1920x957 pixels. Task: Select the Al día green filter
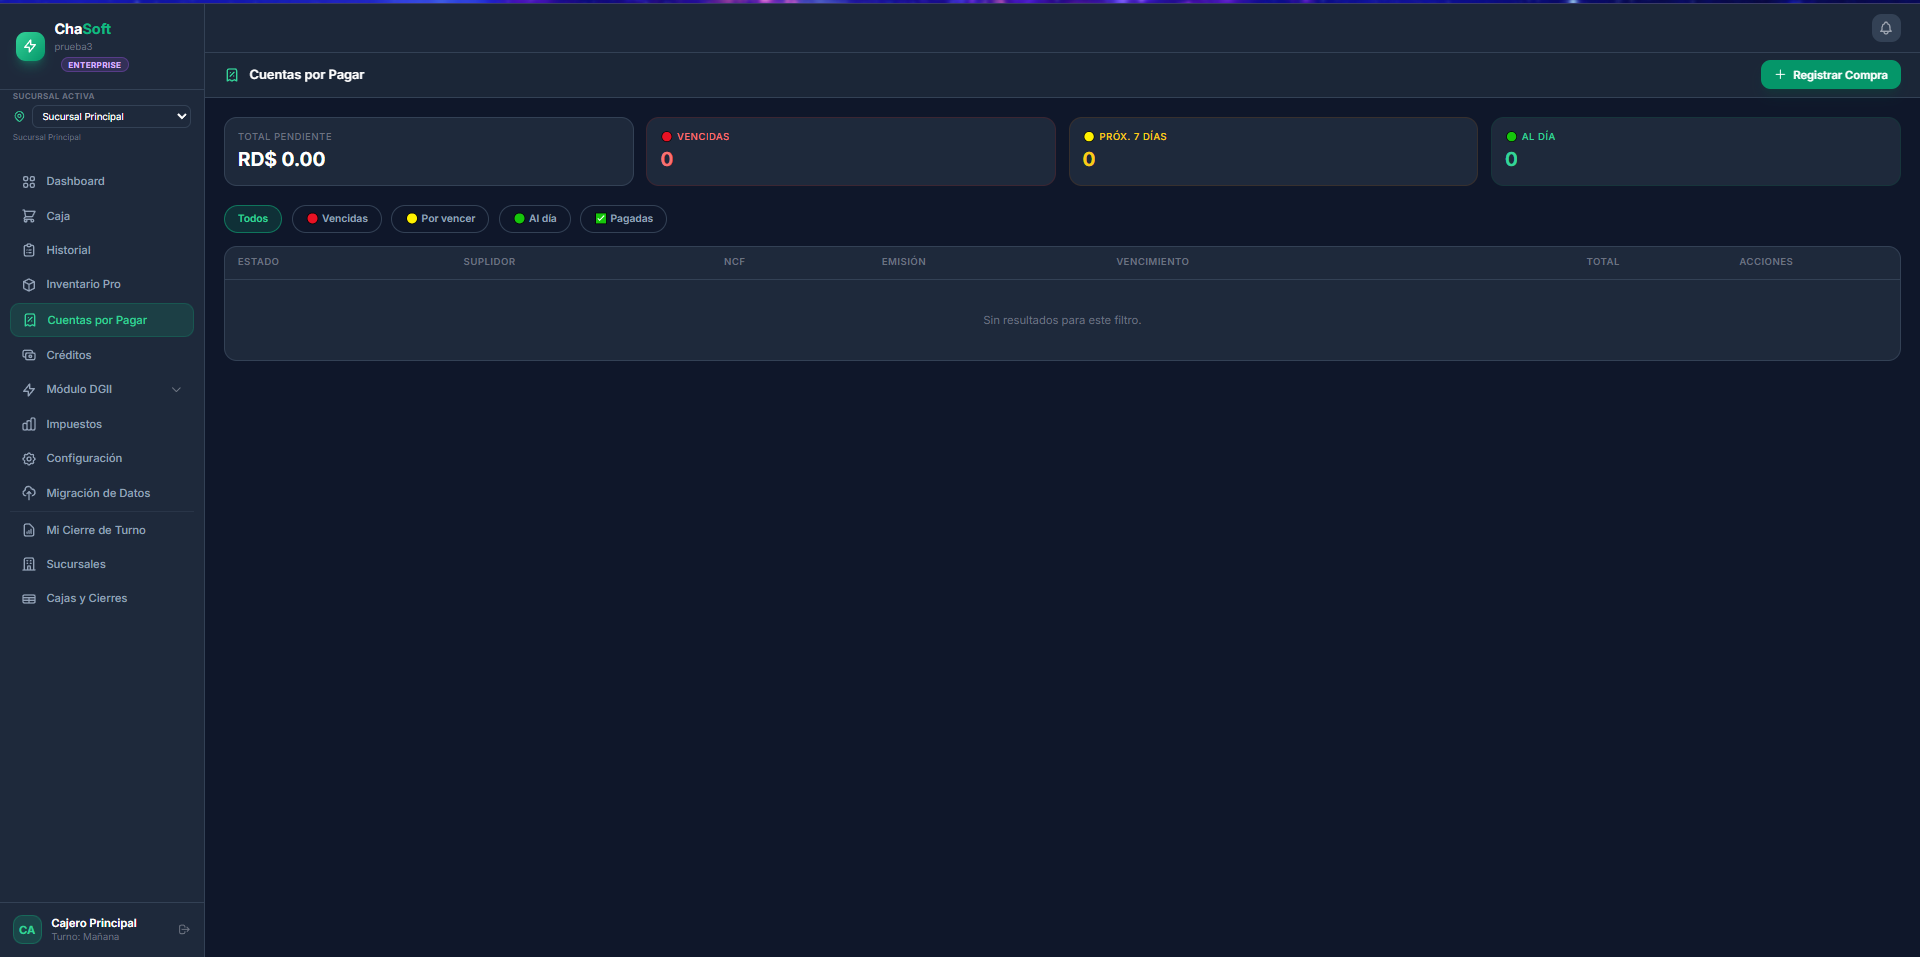pos(535,219)
